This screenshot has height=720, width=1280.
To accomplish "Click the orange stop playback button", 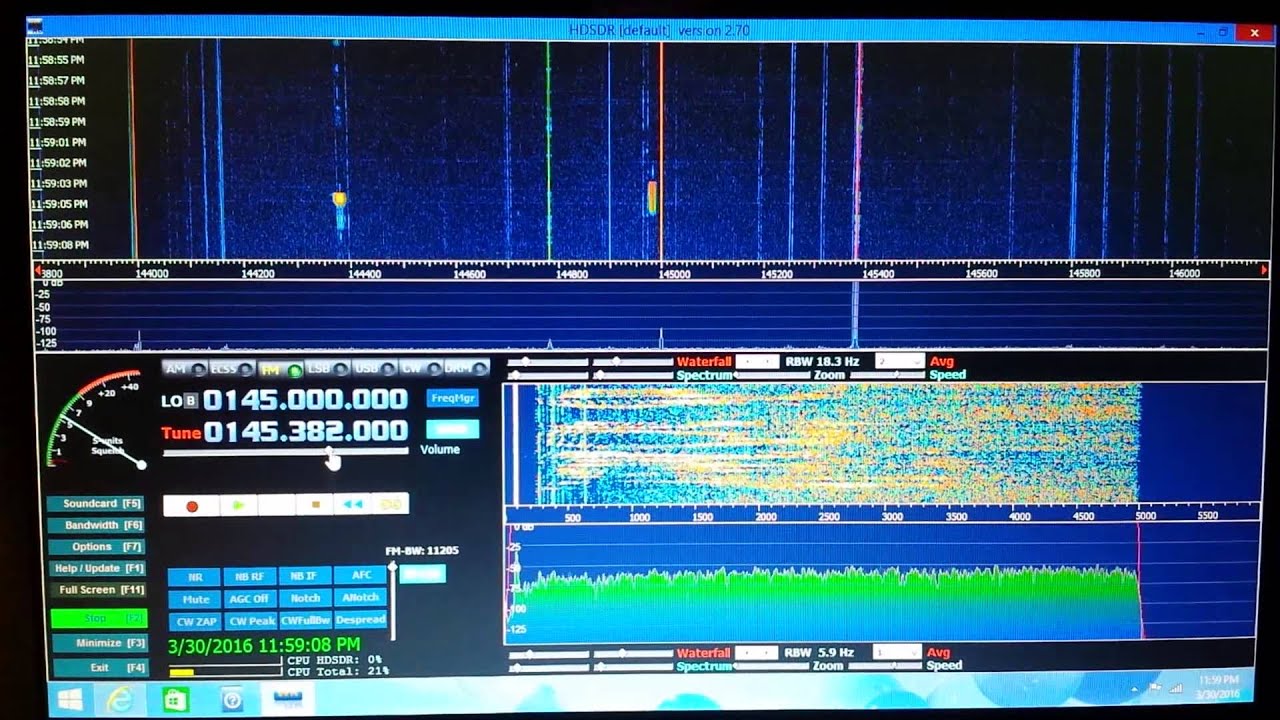I will (x=315, y=505).
